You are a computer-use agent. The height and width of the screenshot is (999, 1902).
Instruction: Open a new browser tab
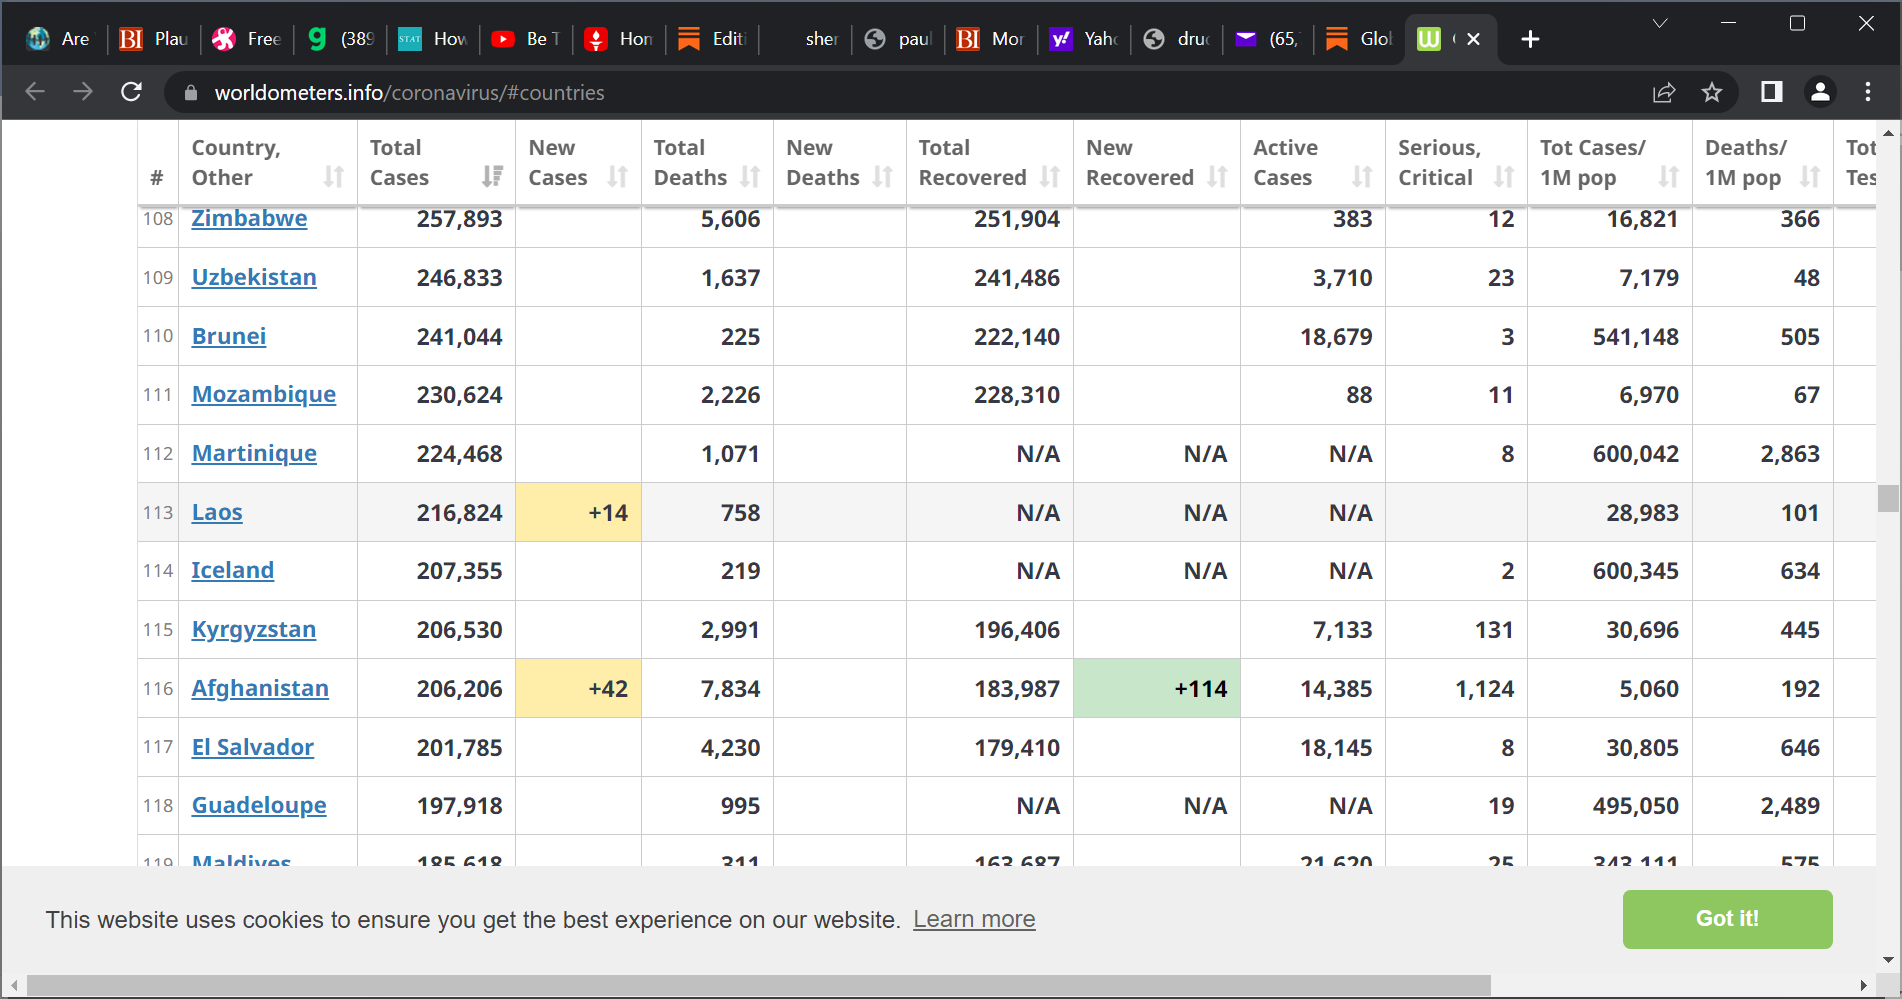click(1530, 39)
